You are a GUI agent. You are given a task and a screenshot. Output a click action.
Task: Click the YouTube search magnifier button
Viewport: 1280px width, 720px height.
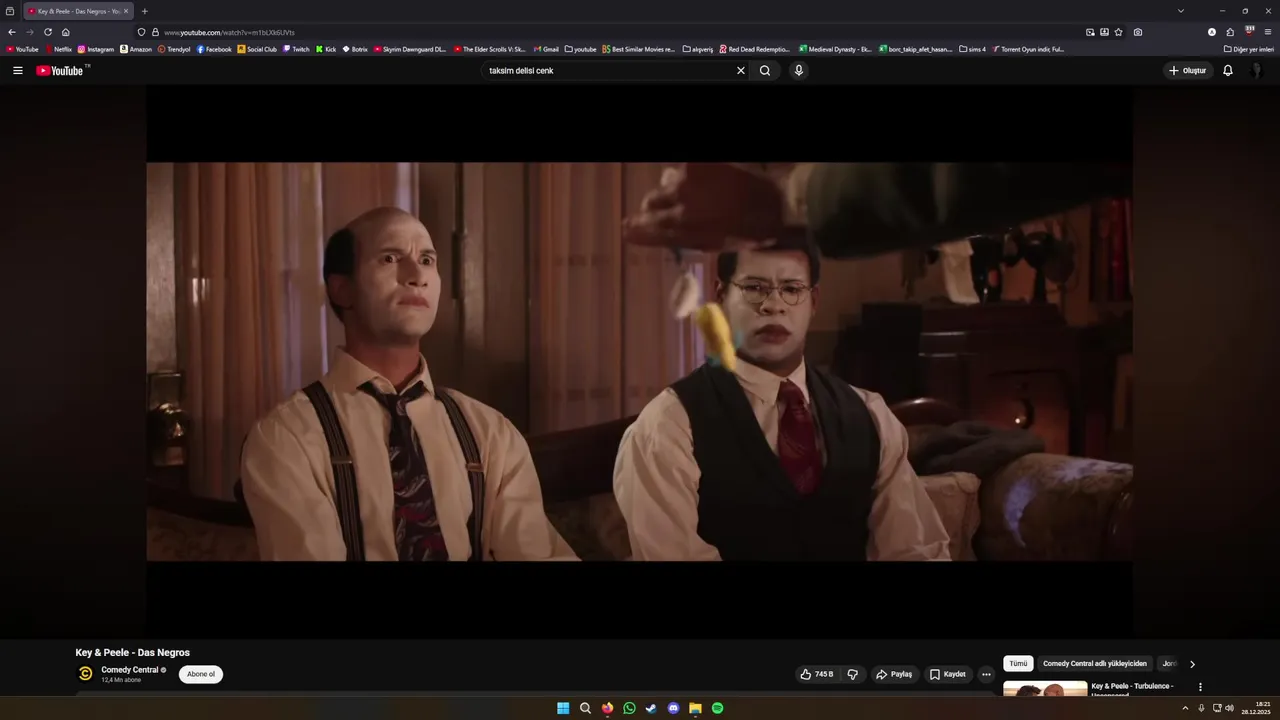click(765, 70)
